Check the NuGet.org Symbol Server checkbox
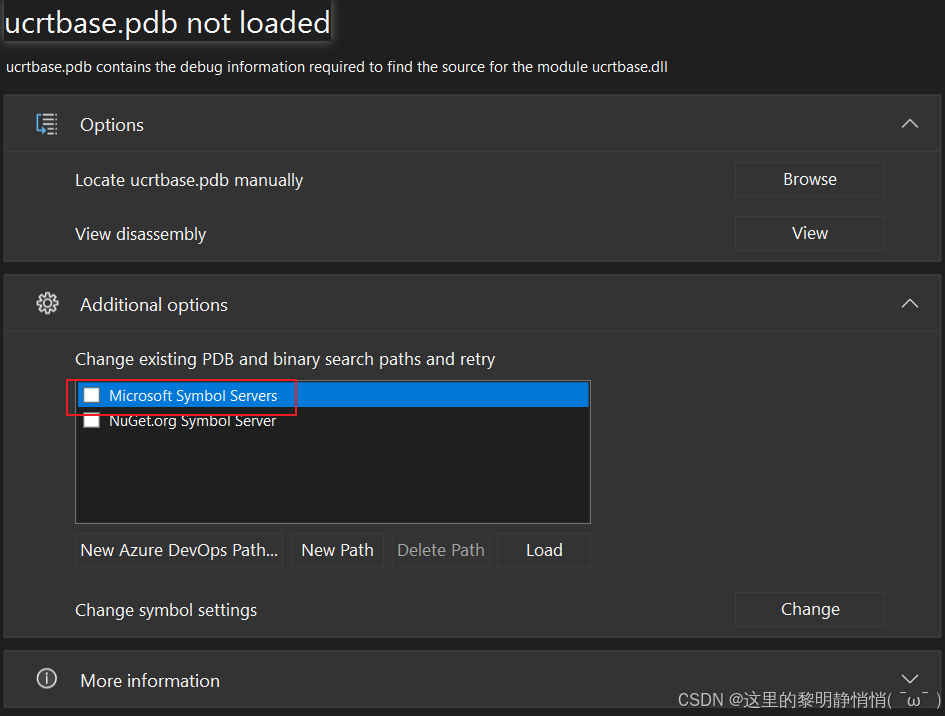Image resolution: width=945 pixels, height=716 pixels. click(x=91, y=420)
